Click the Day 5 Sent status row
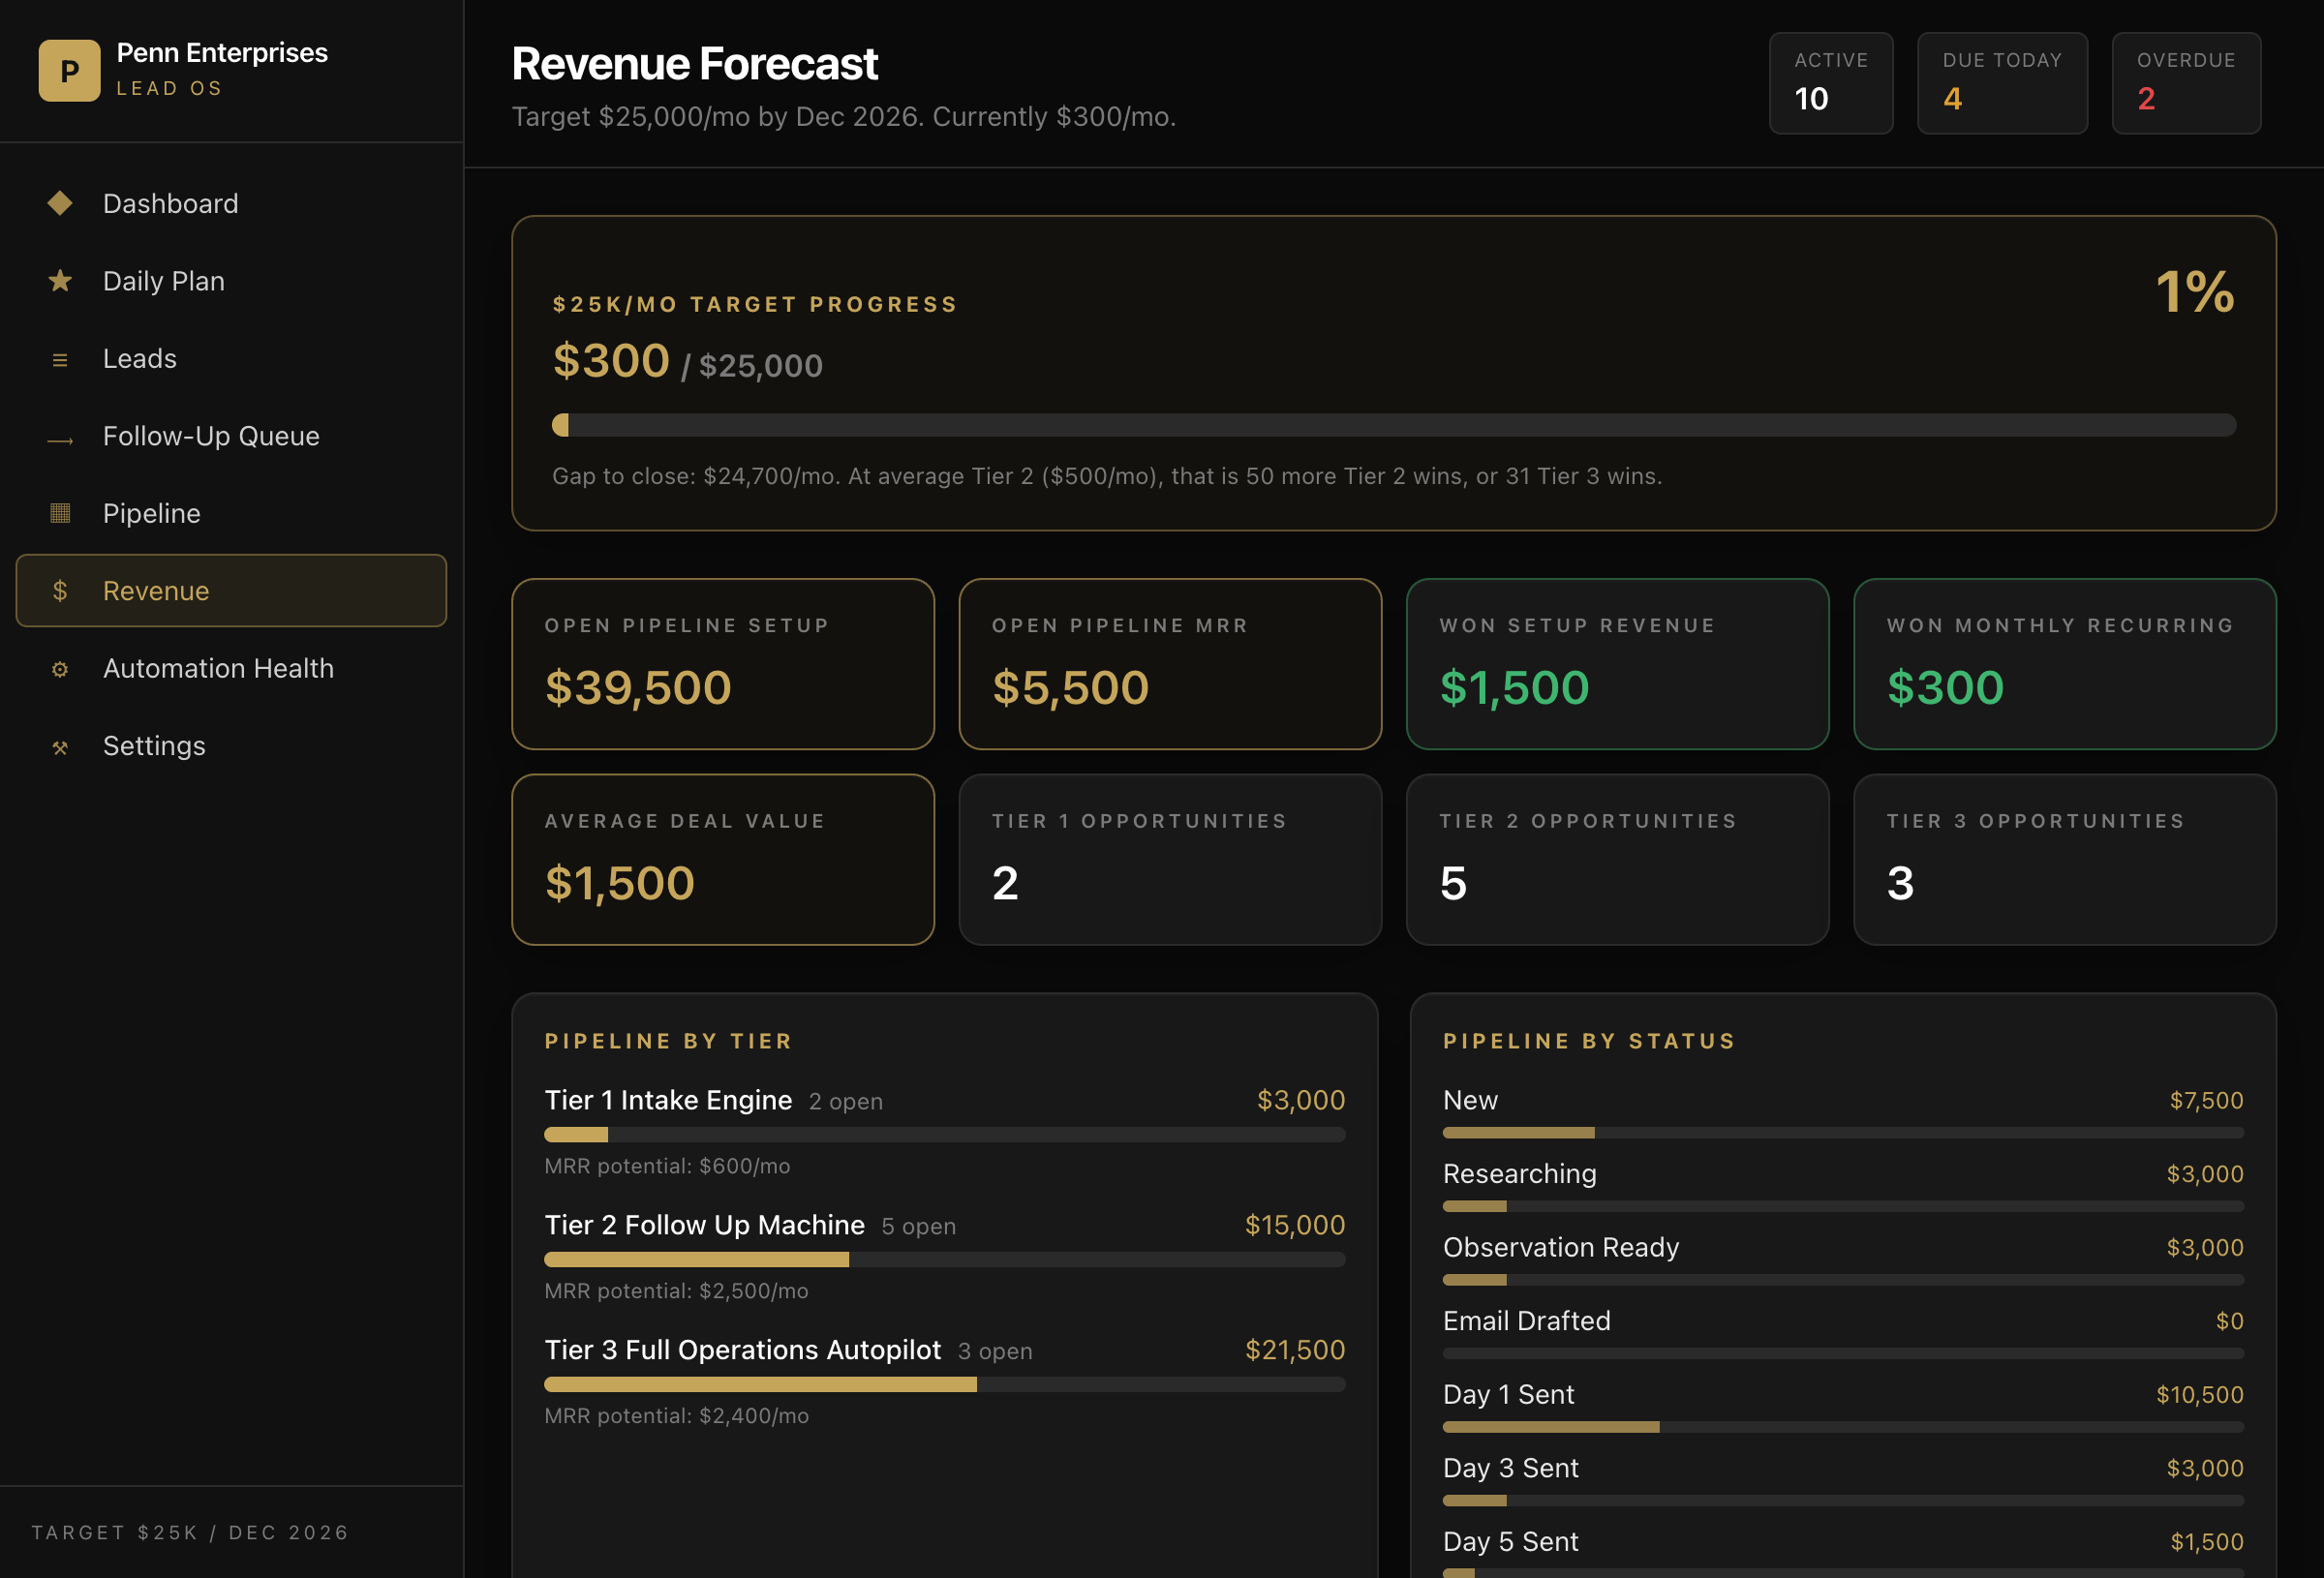The height and width of the screenshot is (1578, 2324). click(1843, 1552)
